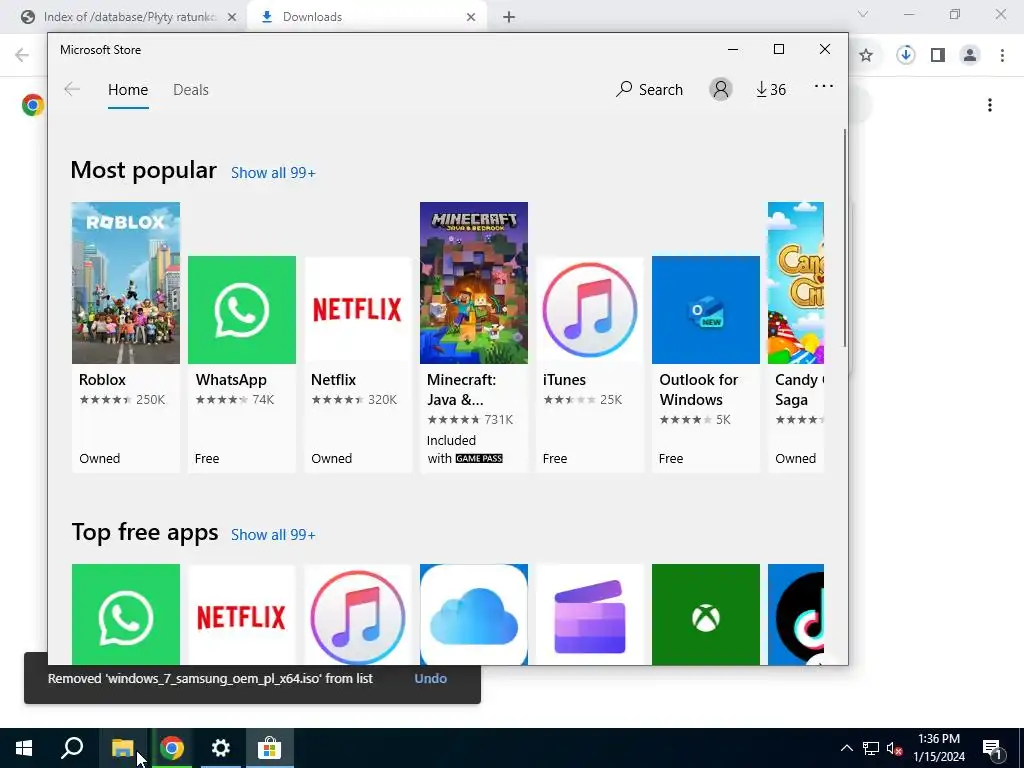Viewport: 1024px width, 768px height.
Task: Show all Most popular apps
Action: coord(273,172)
